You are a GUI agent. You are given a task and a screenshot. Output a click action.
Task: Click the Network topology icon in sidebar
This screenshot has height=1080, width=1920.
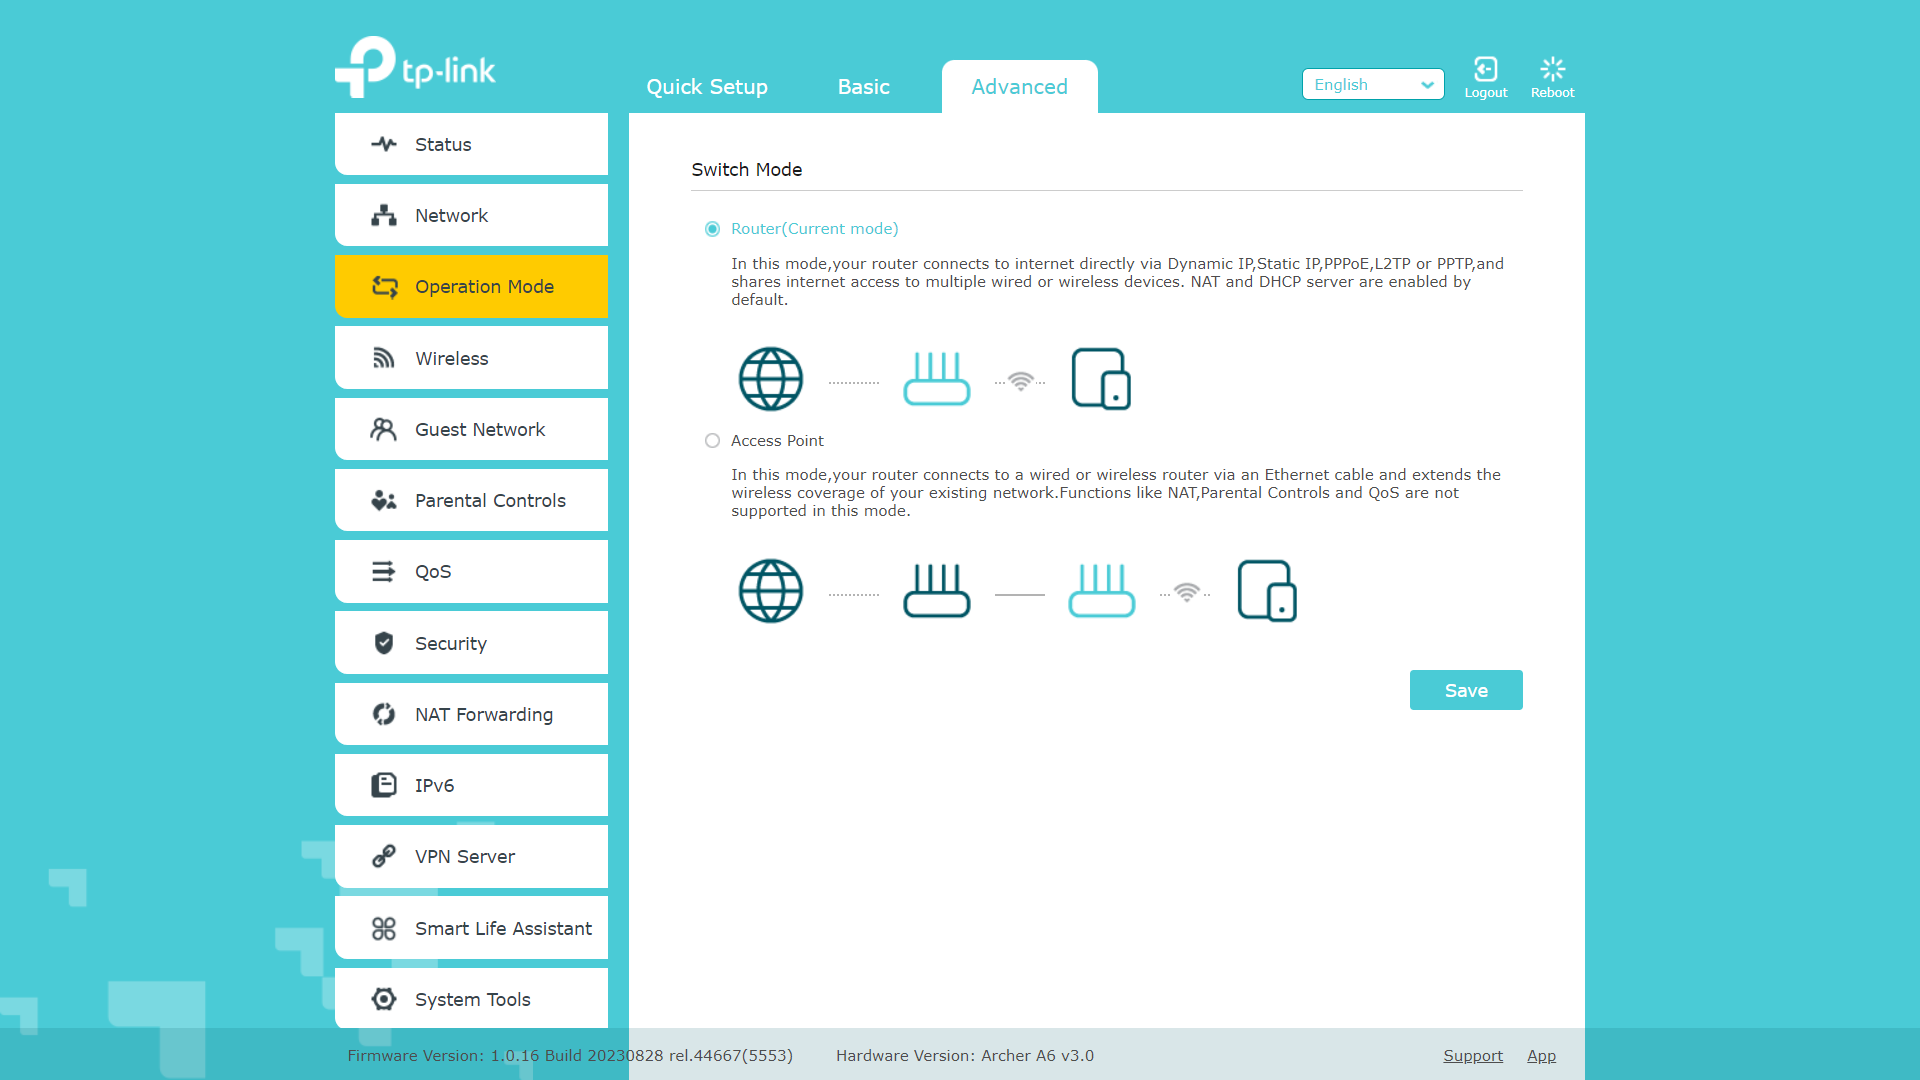point(384,215)
